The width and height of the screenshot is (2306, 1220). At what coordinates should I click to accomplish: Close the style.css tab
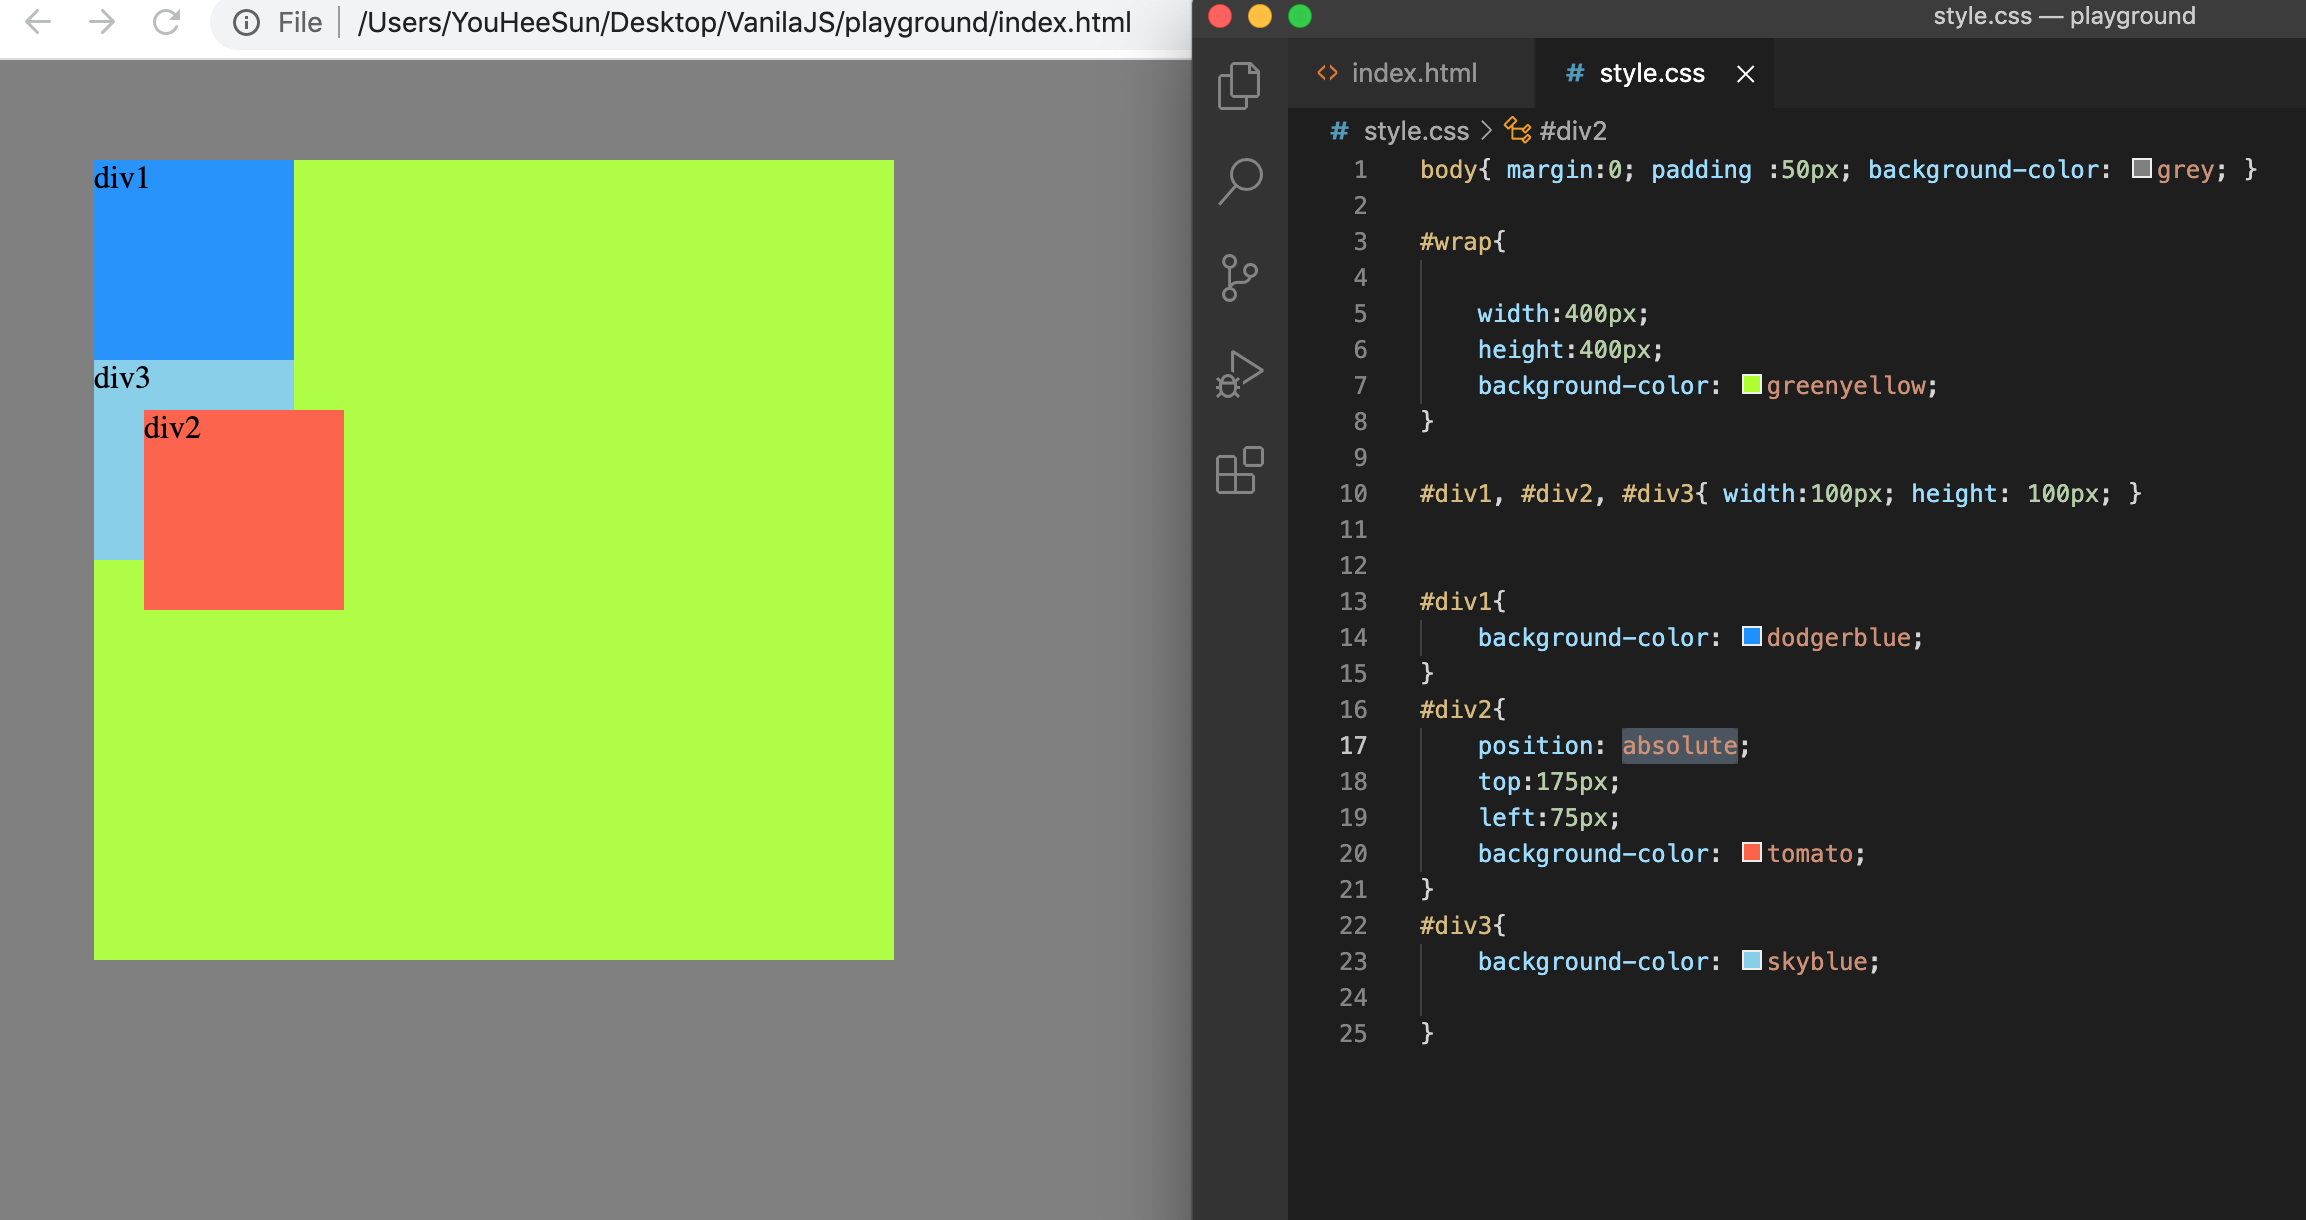(x=1745, y=74)
